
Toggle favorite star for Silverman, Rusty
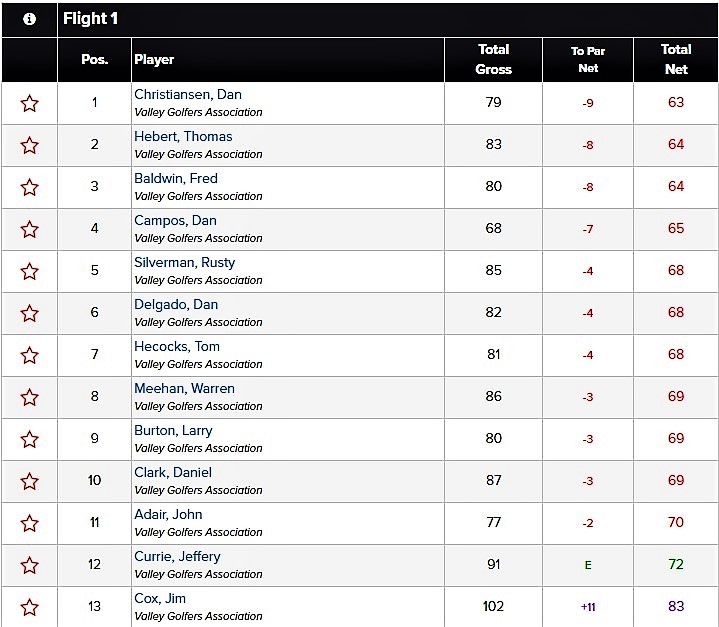[29, 272]
